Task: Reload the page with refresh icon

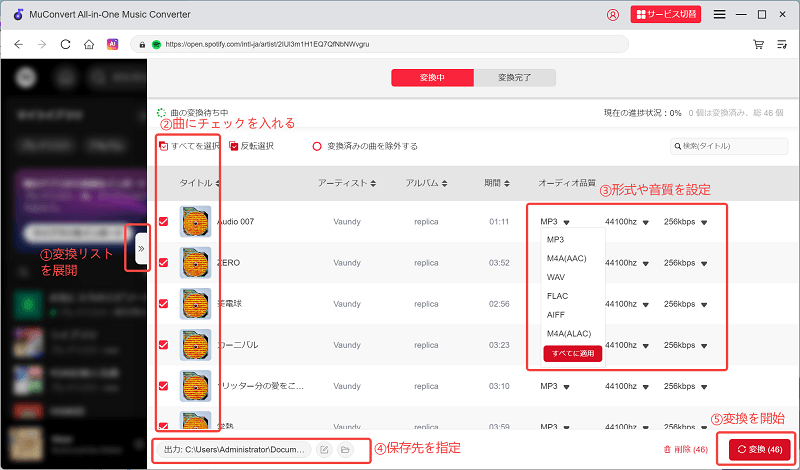Action: (x=65, y=44)
